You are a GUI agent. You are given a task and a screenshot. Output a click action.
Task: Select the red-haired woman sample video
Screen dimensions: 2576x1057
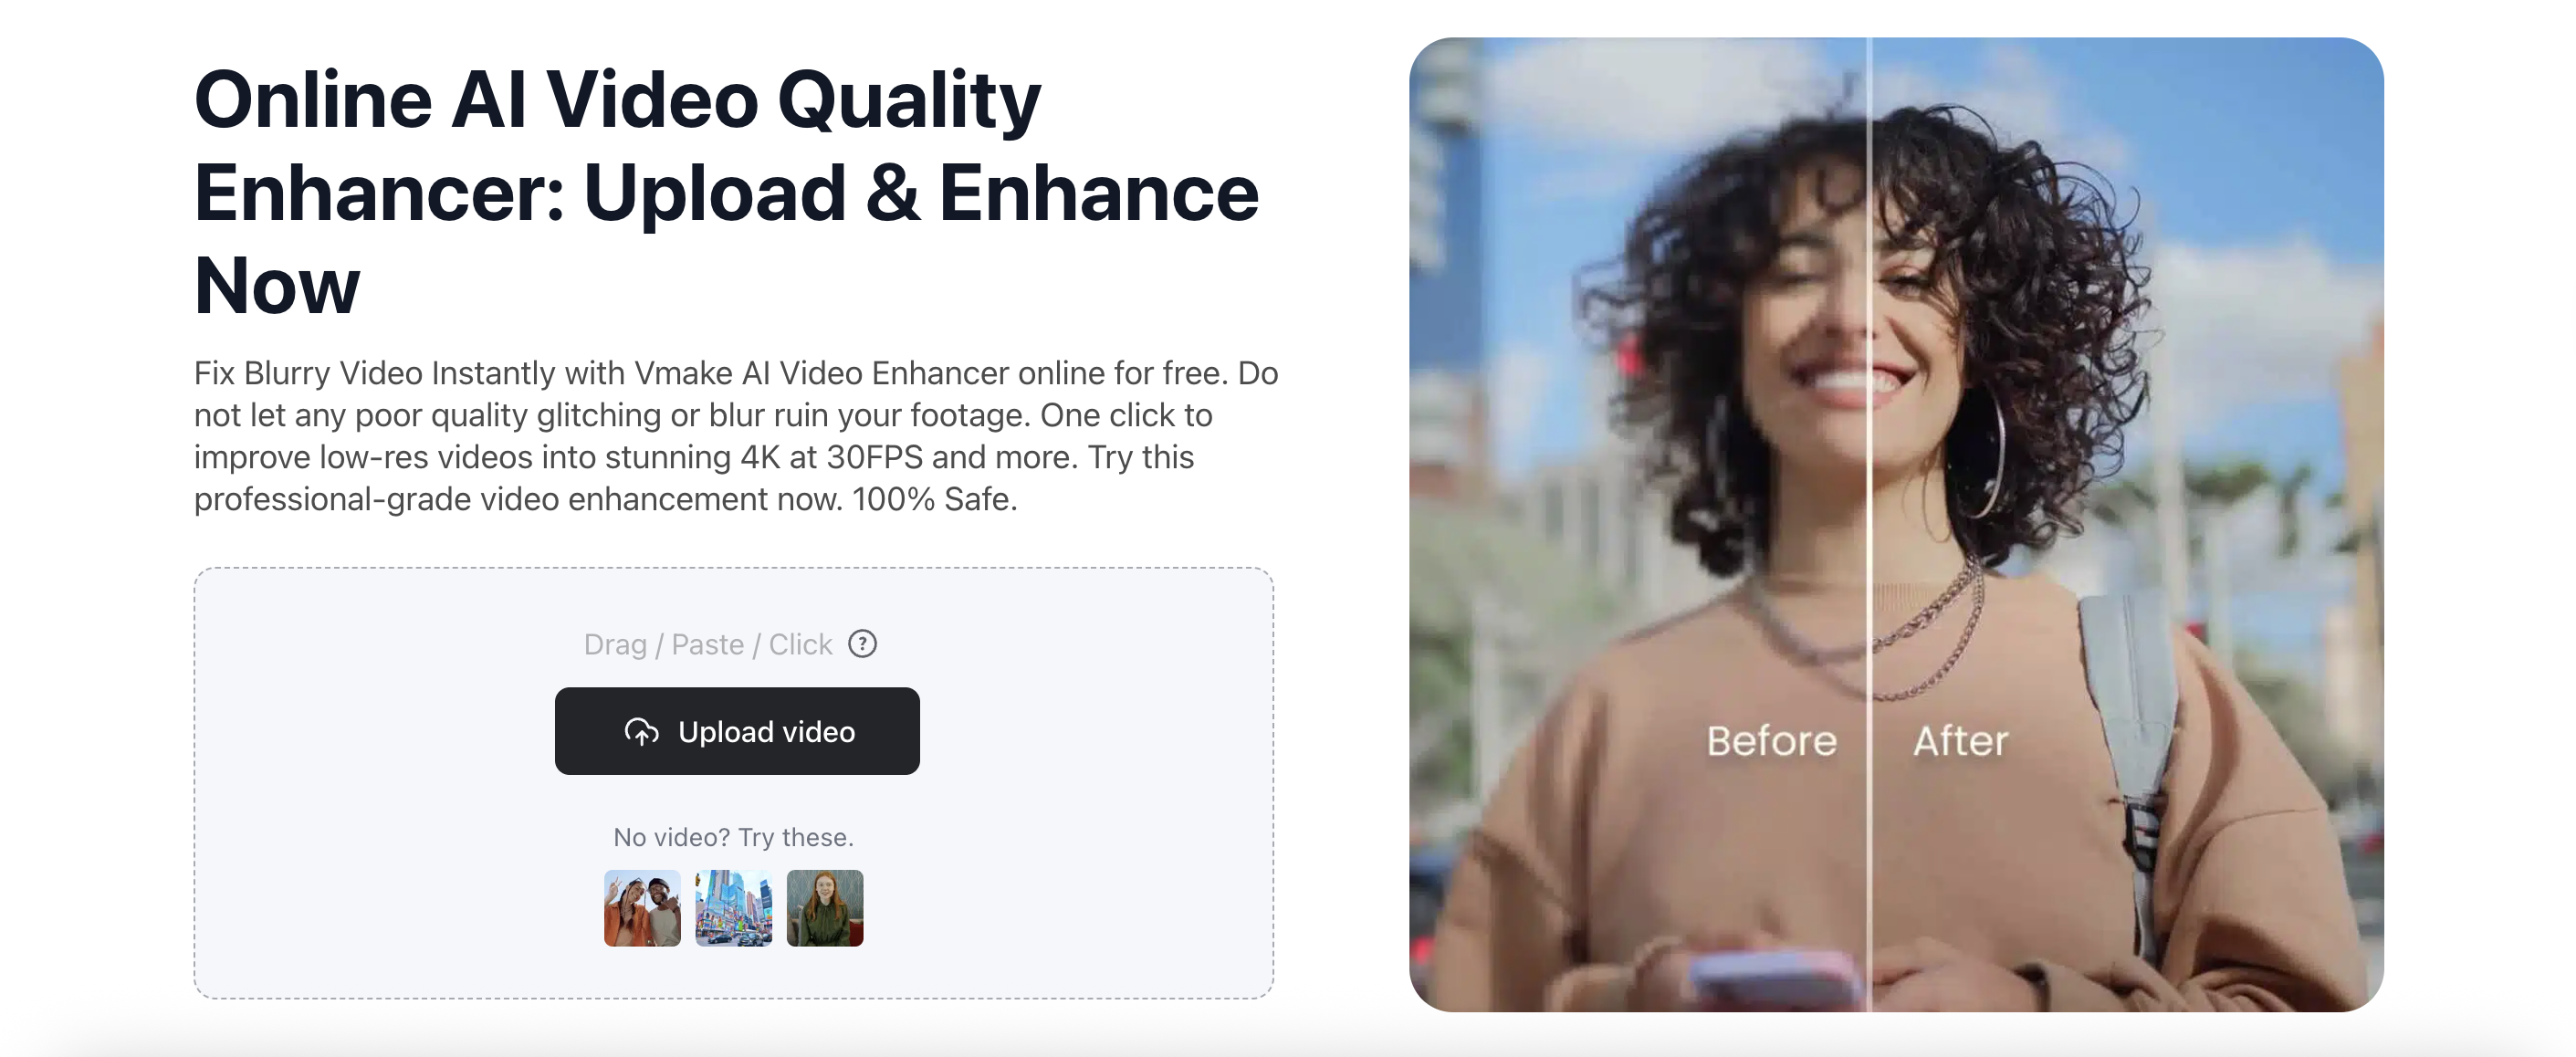(x=825, y=908)
